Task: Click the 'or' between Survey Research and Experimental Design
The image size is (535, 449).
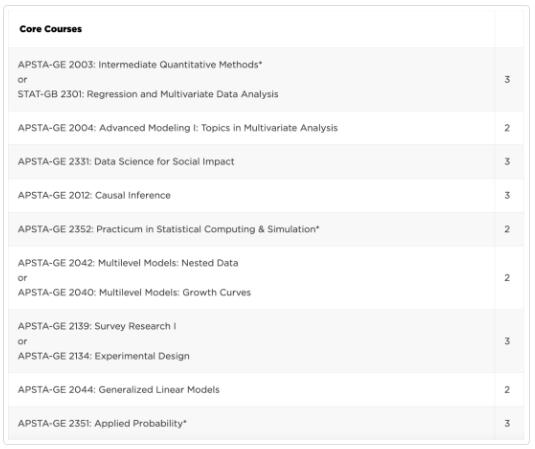Action: coord(23,341)
